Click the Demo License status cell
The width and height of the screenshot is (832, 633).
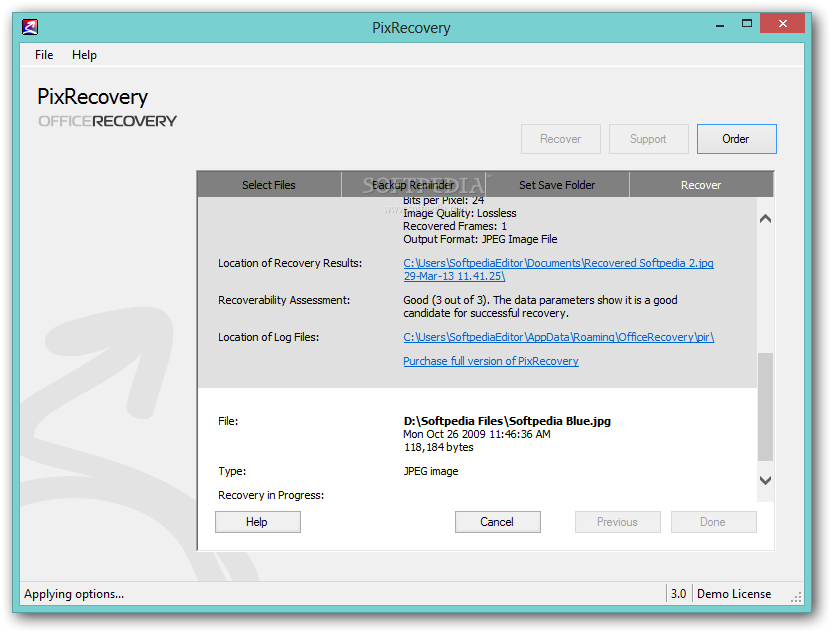[734, 594]
